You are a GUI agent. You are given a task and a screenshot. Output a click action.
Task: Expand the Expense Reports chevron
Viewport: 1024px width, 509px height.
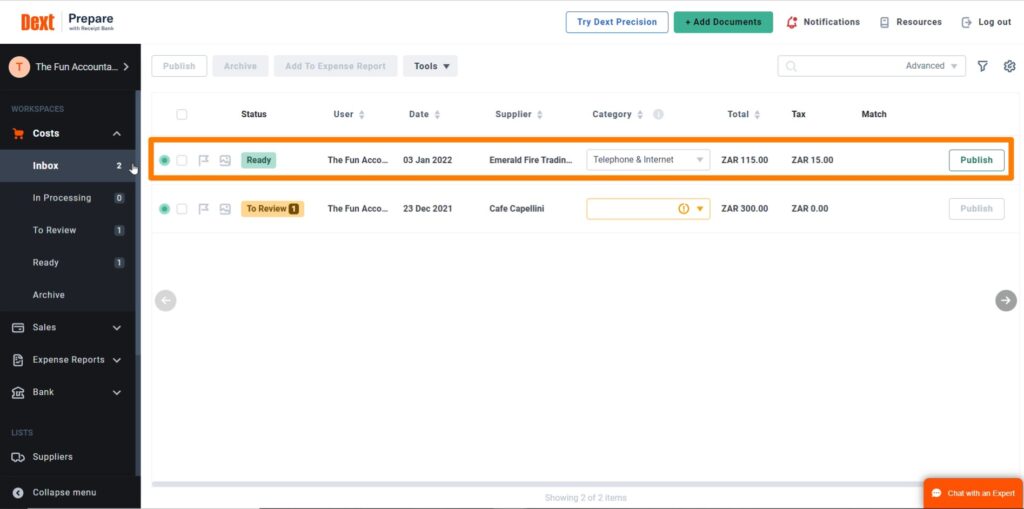pos(117,360)
